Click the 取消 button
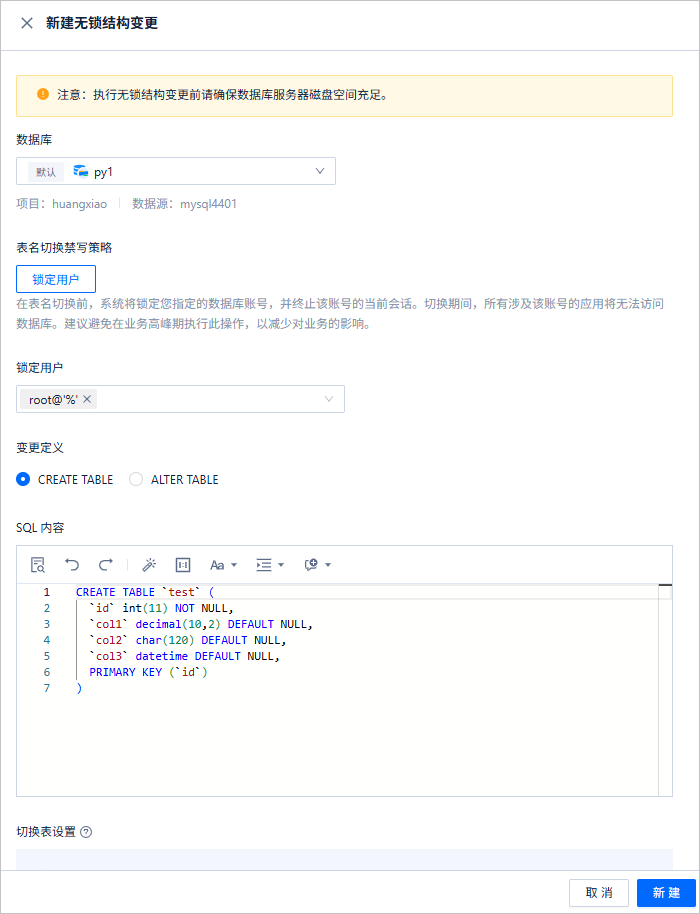 (599, 892)
